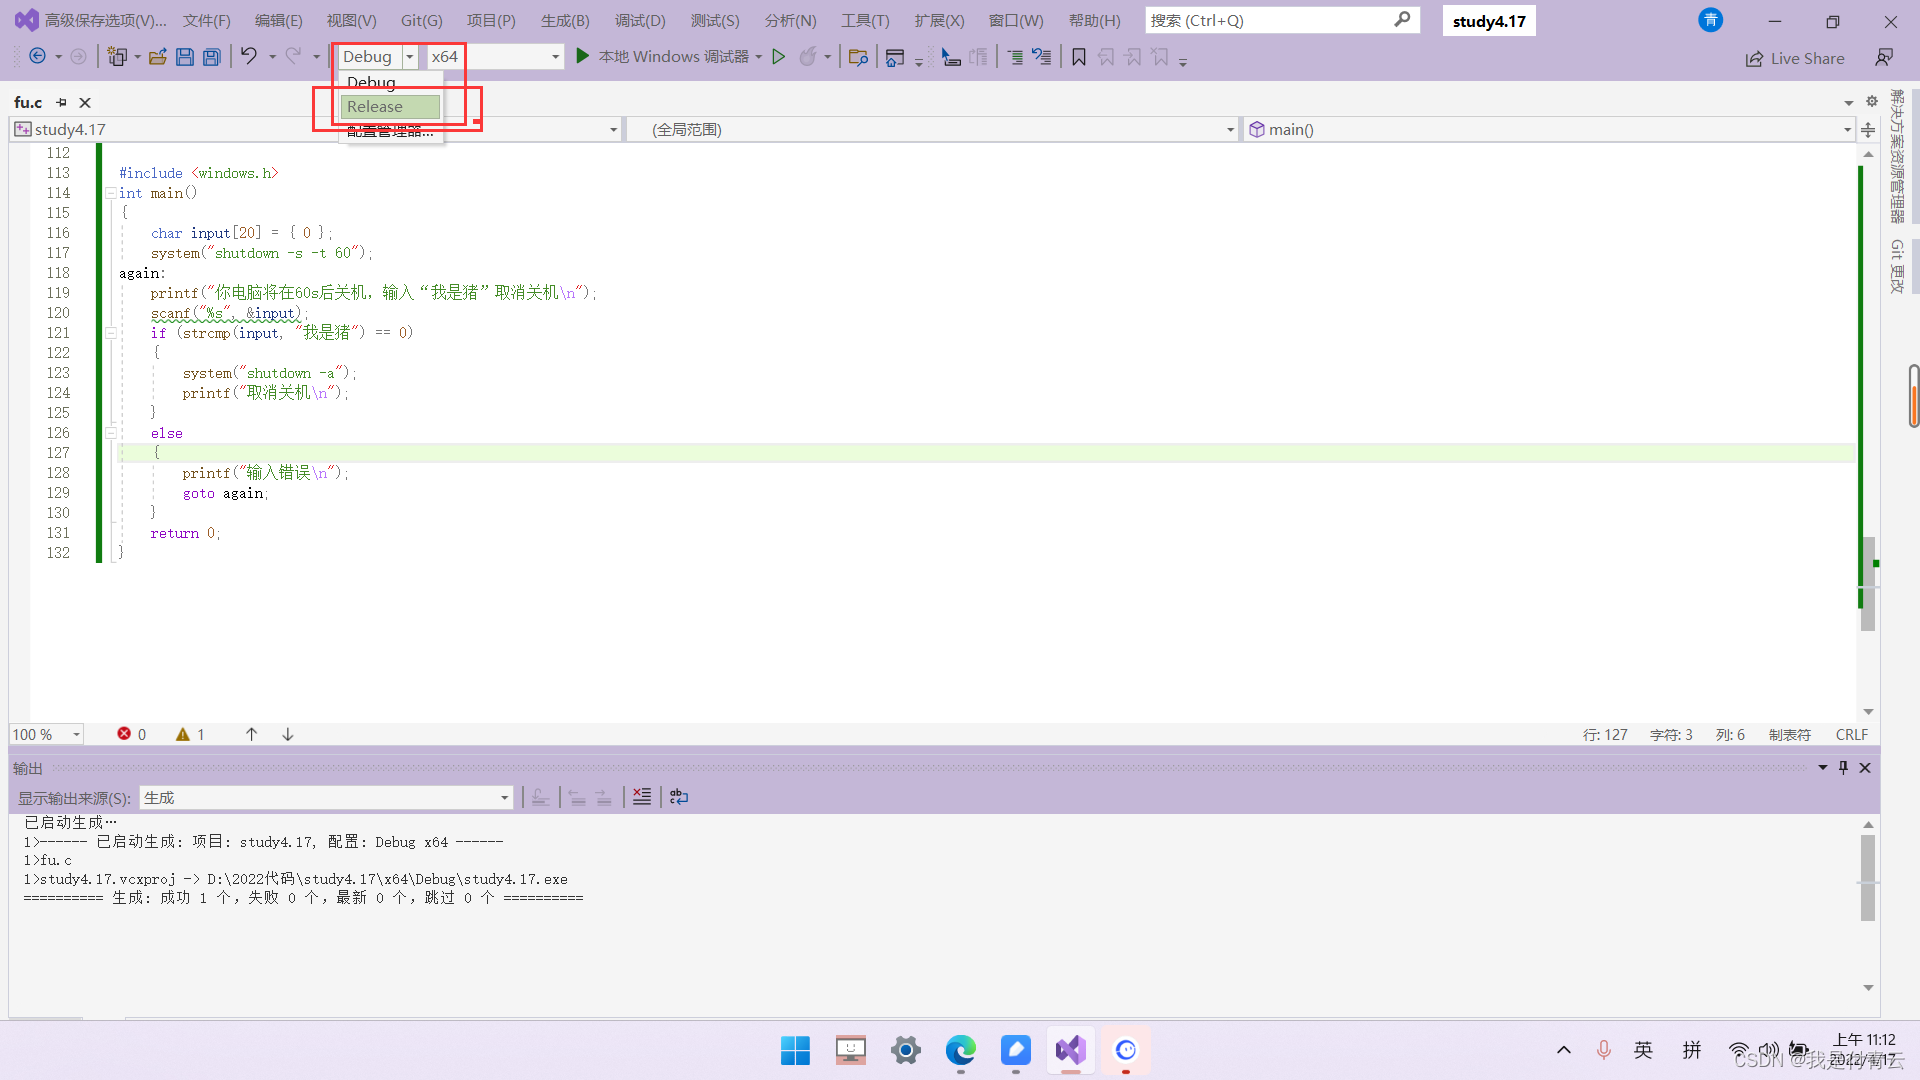This screenshot has height=1080, width=1920.
Task: Click the Open File folder icon
Action: click(x=157, y=57)
